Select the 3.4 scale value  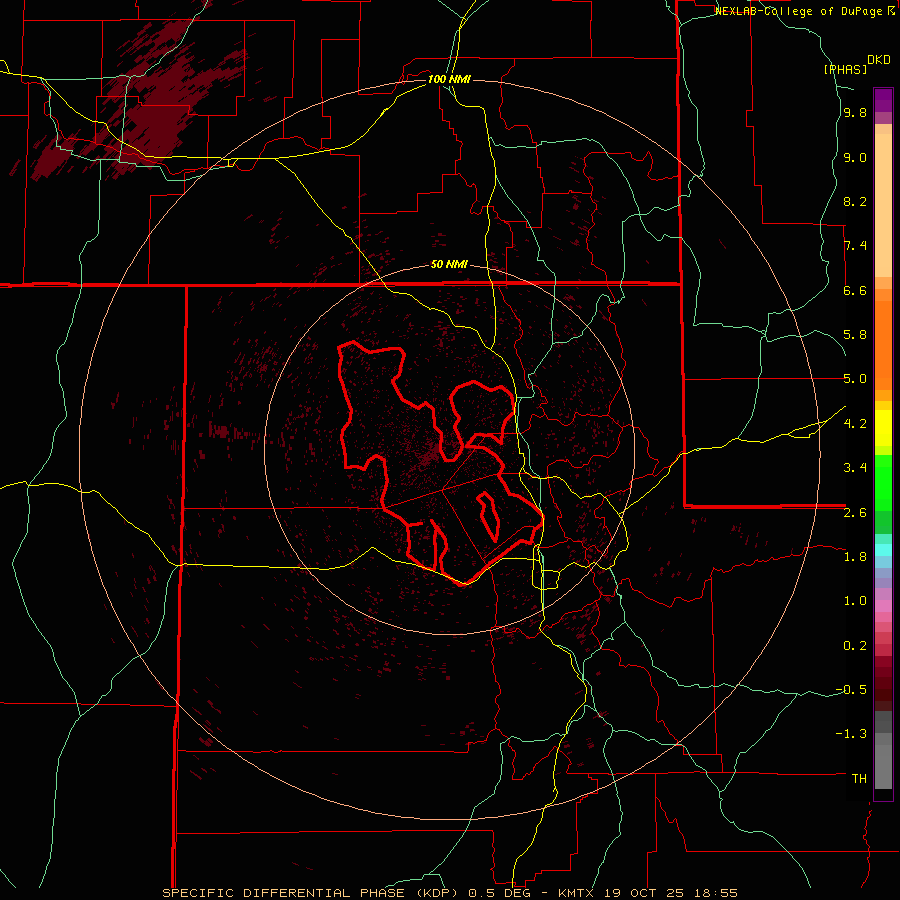point(855,467)
